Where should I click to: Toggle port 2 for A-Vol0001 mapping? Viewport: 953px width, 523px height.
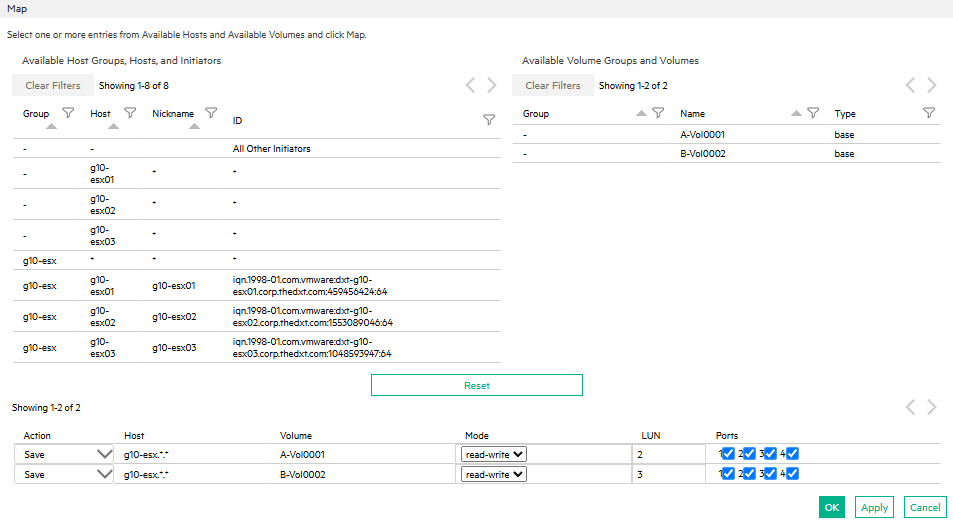tap(749, 454)
